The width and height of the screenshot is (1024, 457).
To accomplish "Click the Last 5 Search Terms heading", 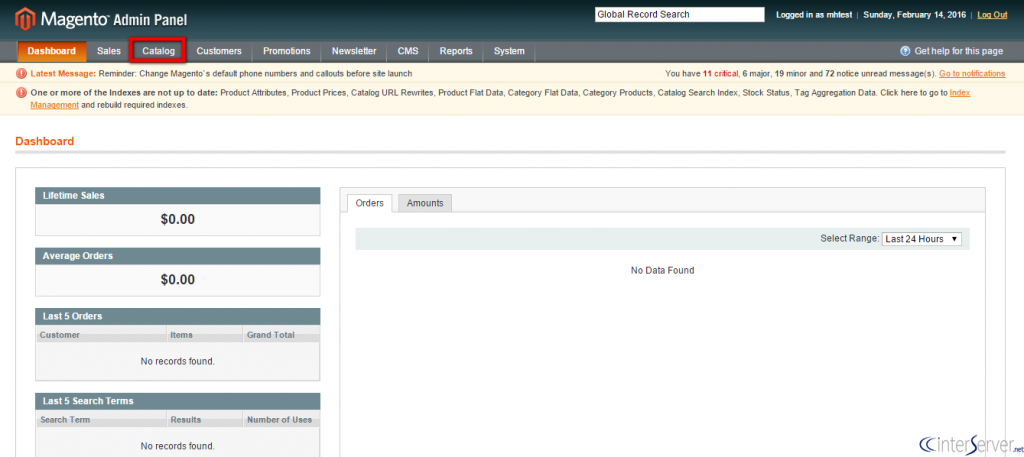I will [x=88, y=401].
